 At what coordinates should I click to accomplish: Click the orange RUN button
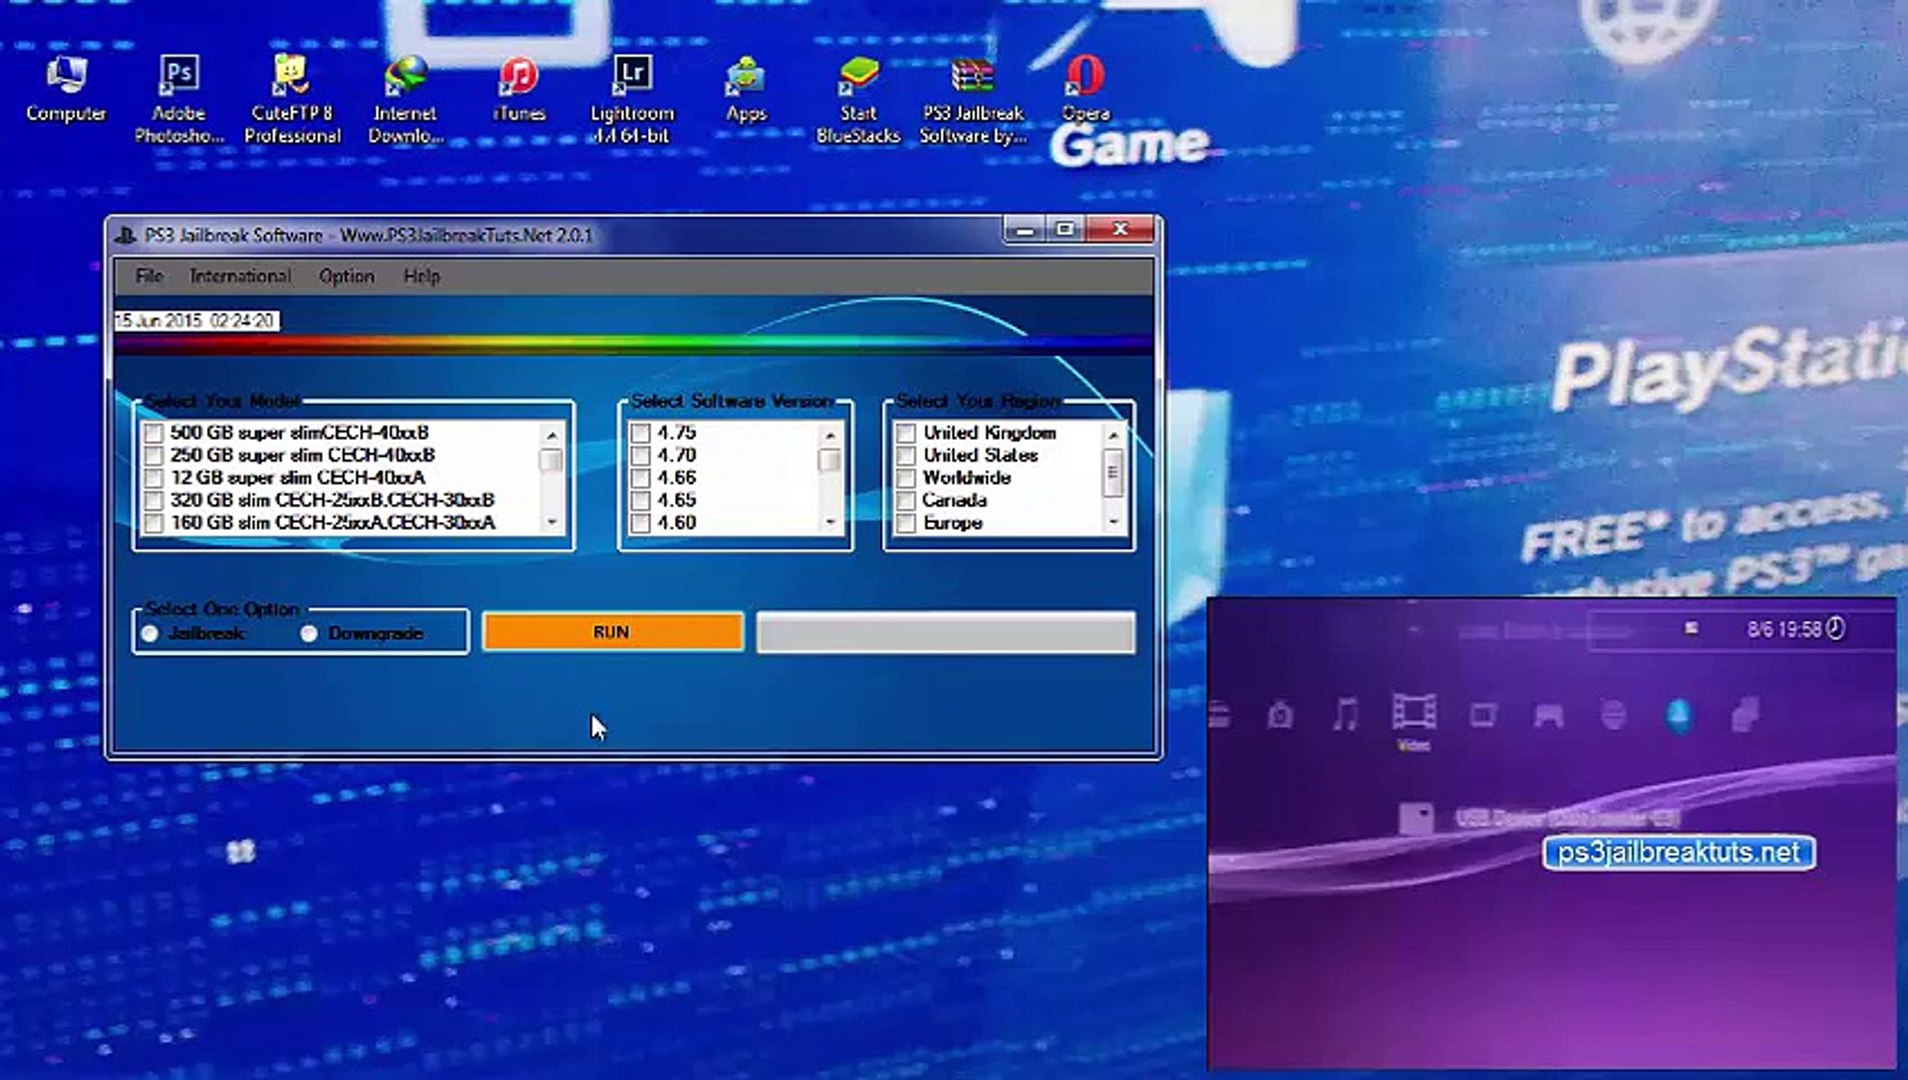point(613,633)
